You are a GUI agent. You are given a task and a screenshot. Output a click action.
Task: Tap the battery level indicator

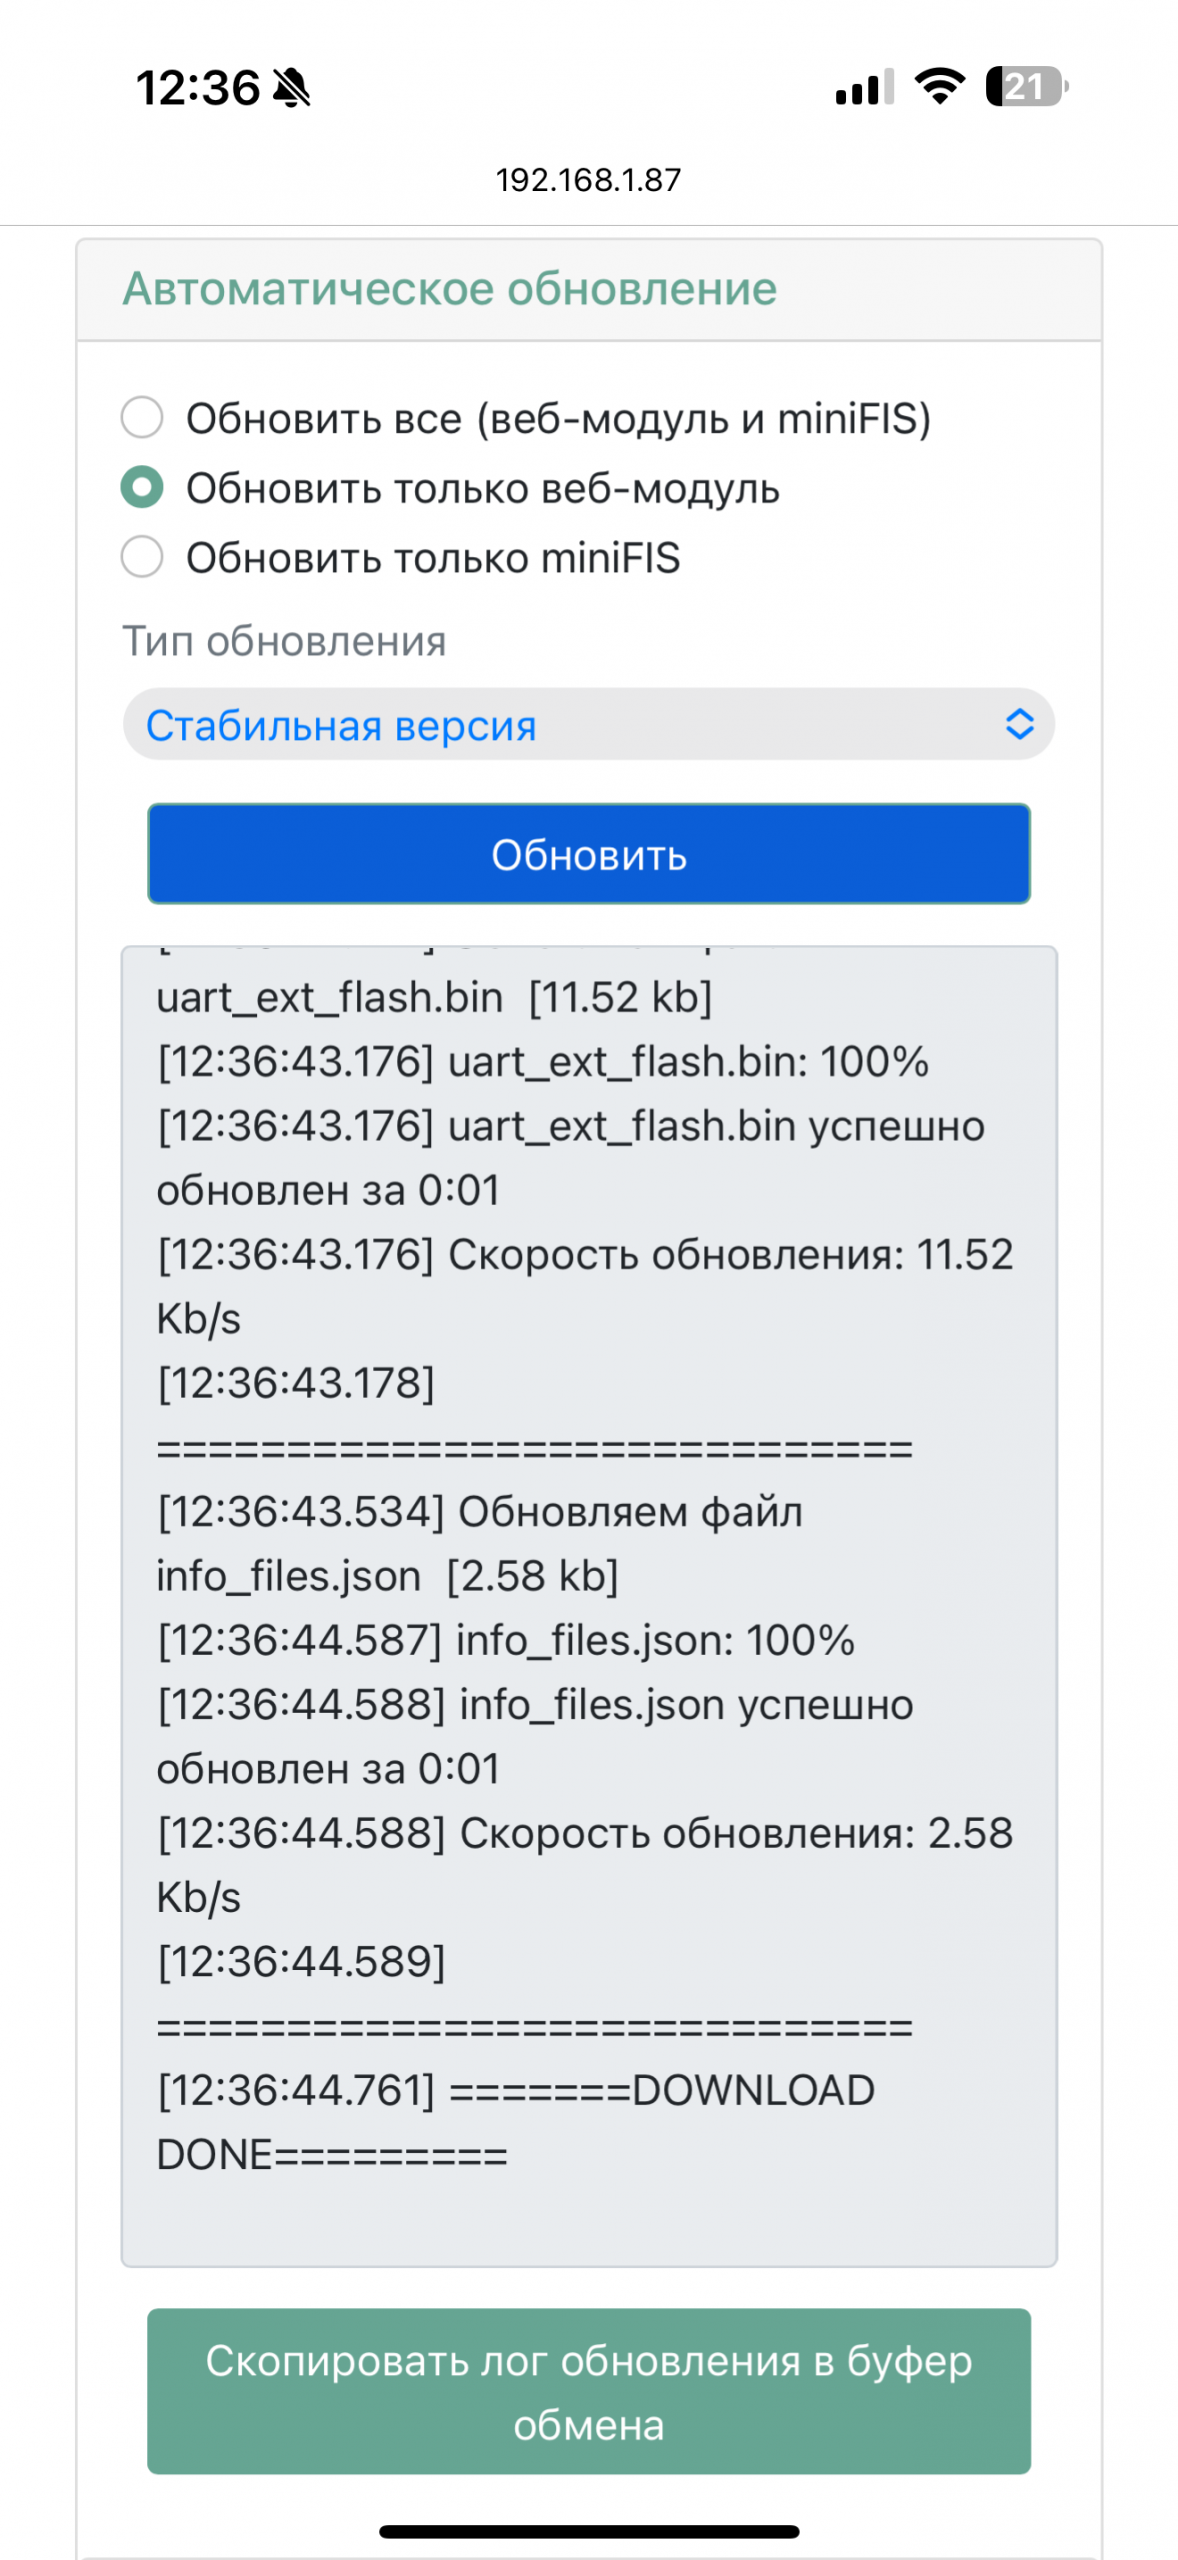1026,87
